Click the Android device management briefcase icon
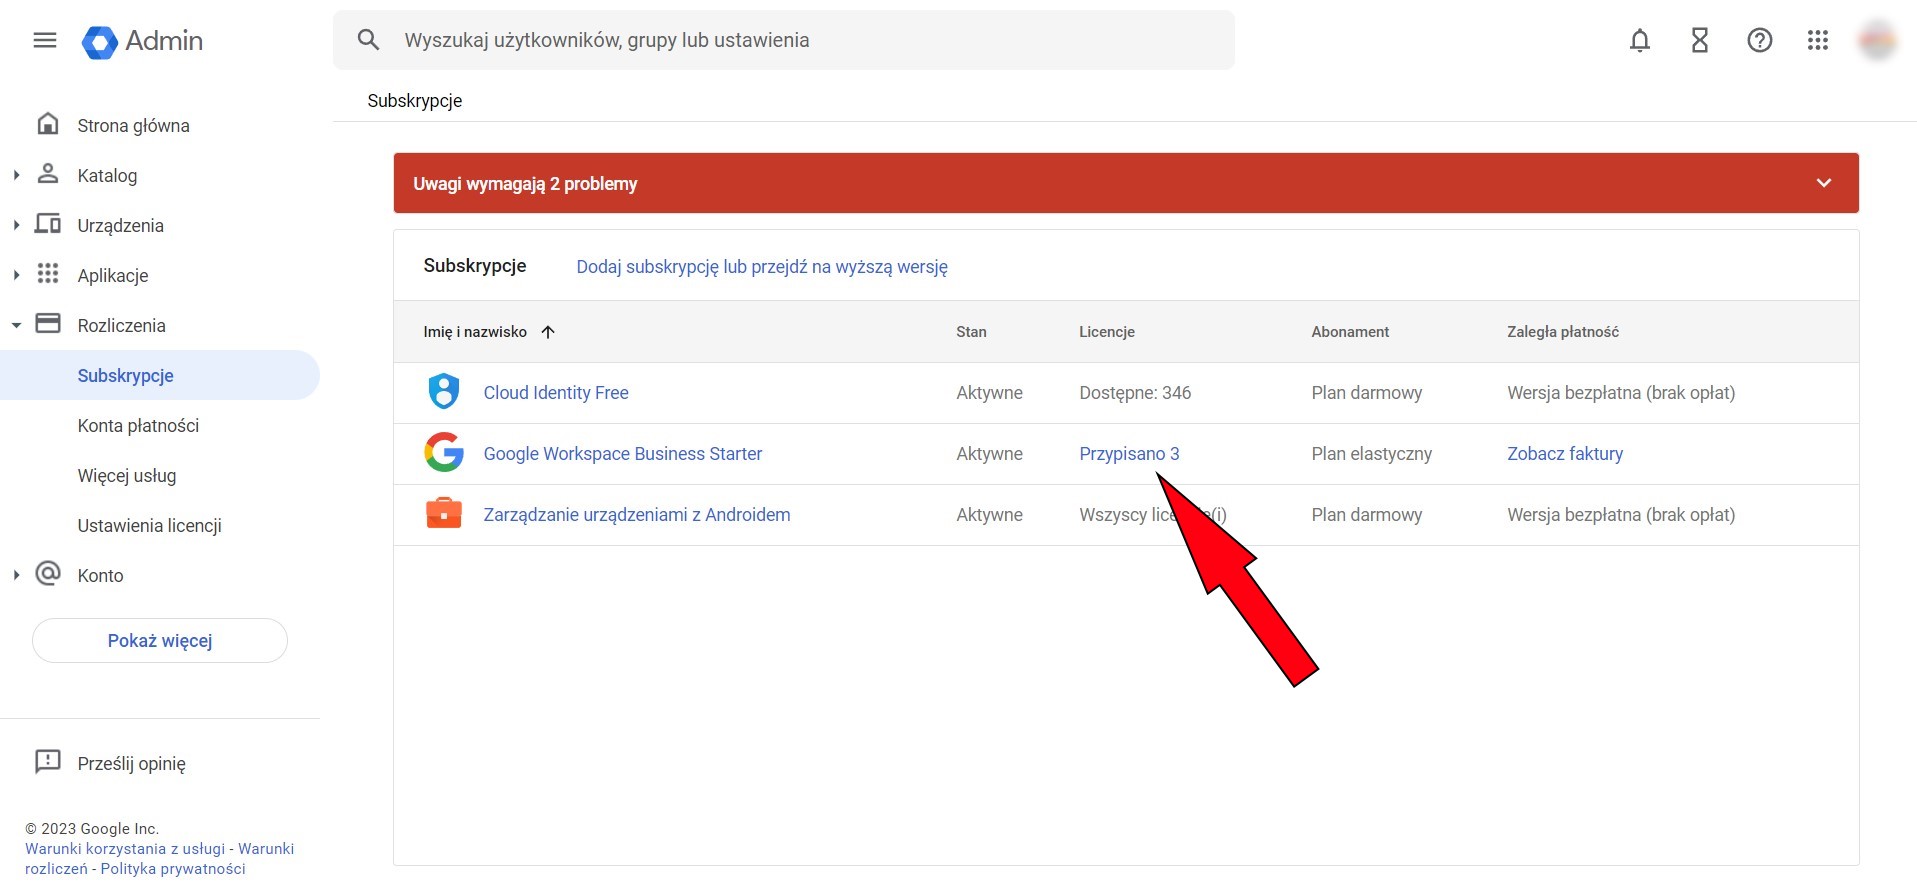 tap(444, 514)
